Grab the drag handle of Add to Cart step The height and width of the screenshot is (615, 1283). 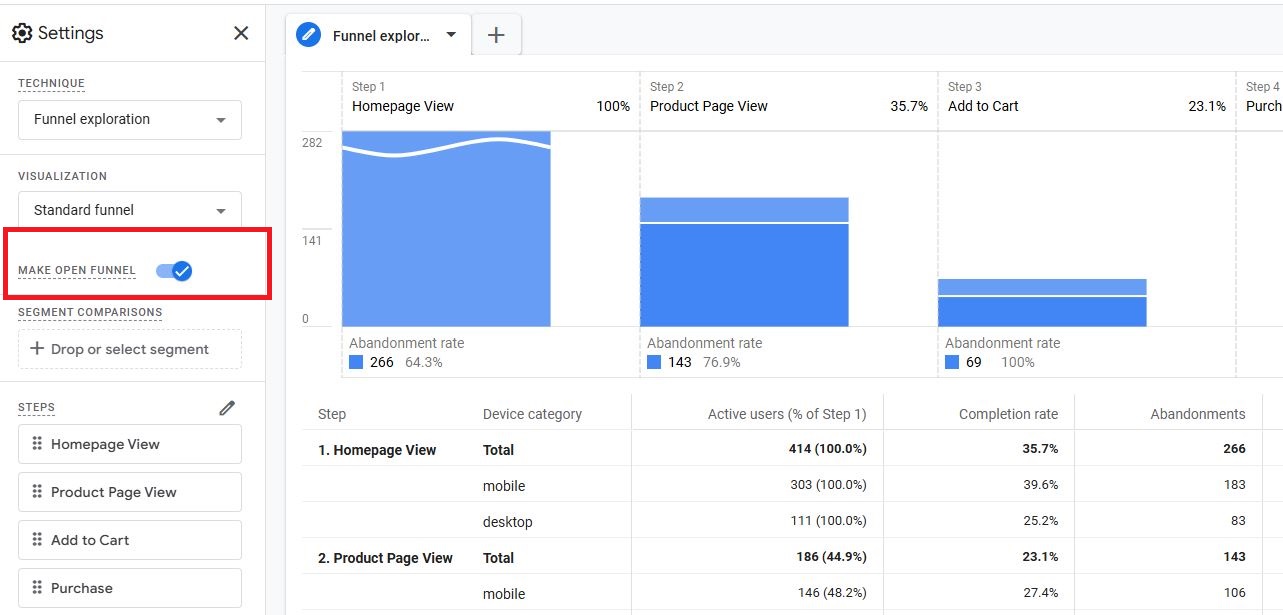click(x=37, y=540)
